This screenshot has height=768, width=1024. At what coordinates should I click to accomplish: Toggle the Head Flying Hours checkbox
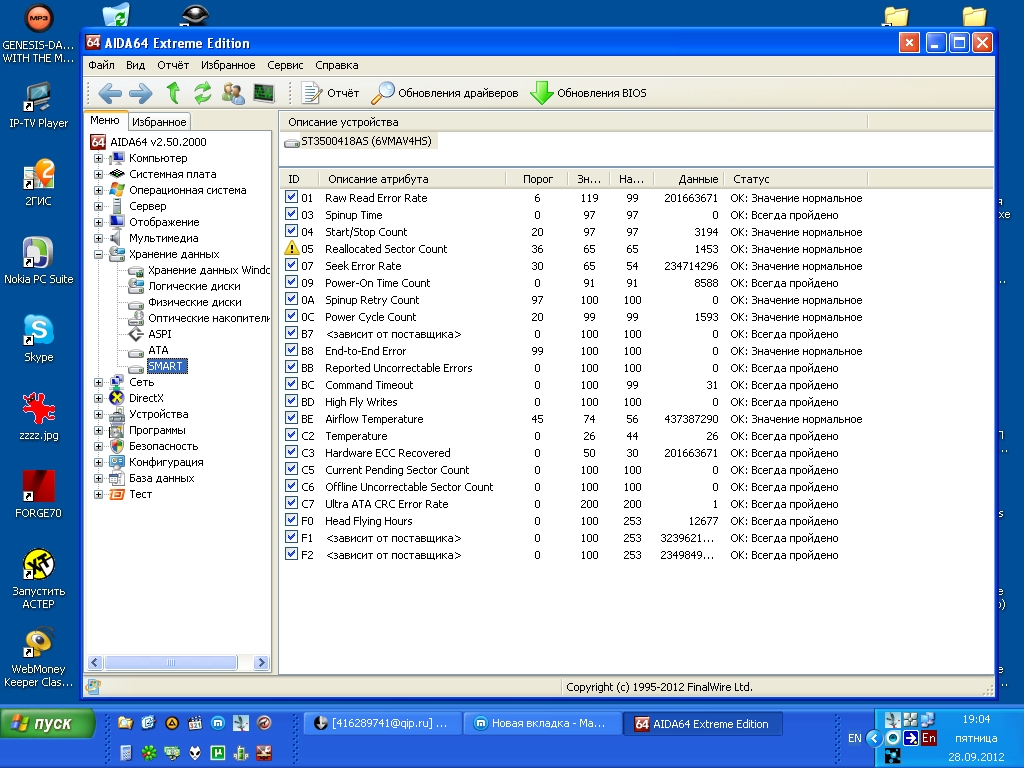[x=292, y=521]
